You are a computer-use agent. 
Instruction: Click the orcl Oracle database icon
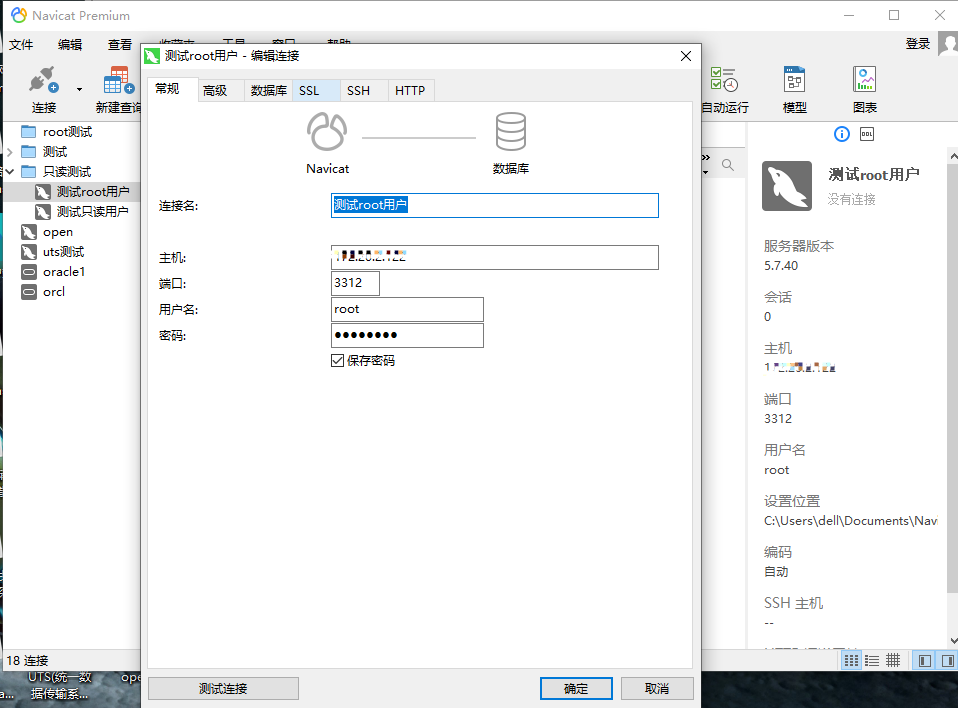[29, 292]
